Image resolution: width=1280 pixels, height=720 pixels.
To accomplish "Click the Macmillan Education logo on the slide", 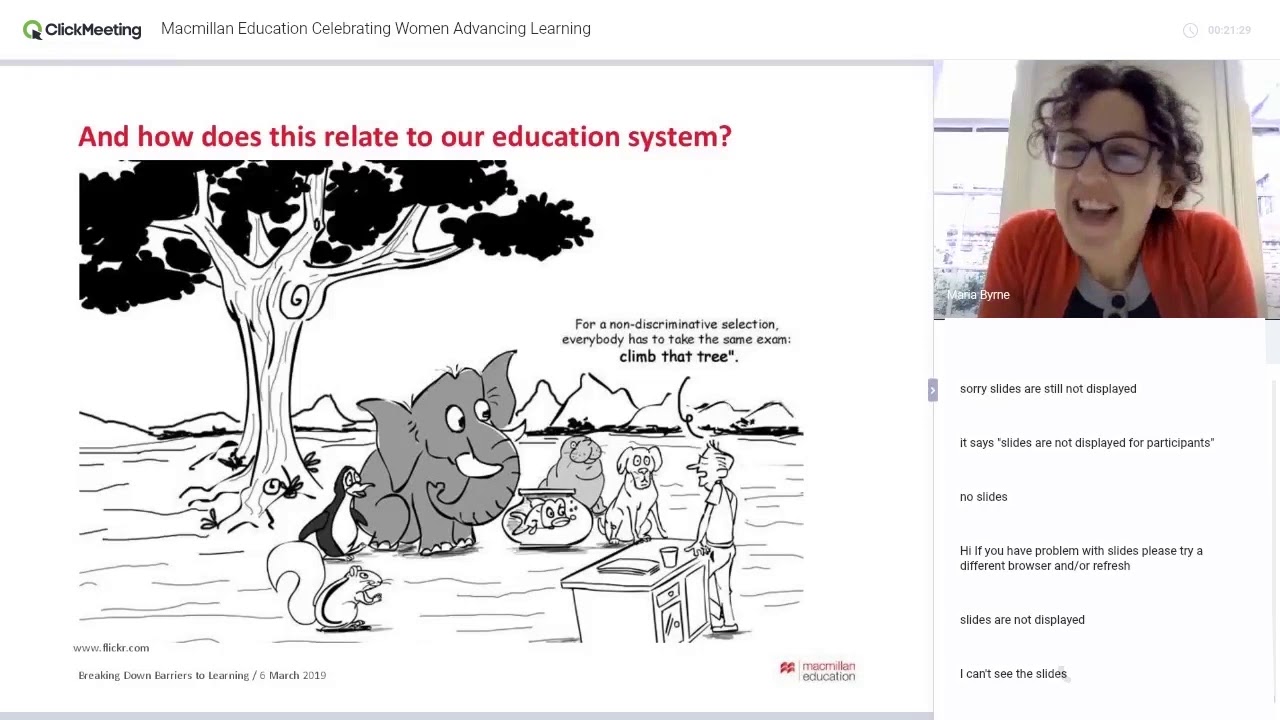I will tap(818, 670).
